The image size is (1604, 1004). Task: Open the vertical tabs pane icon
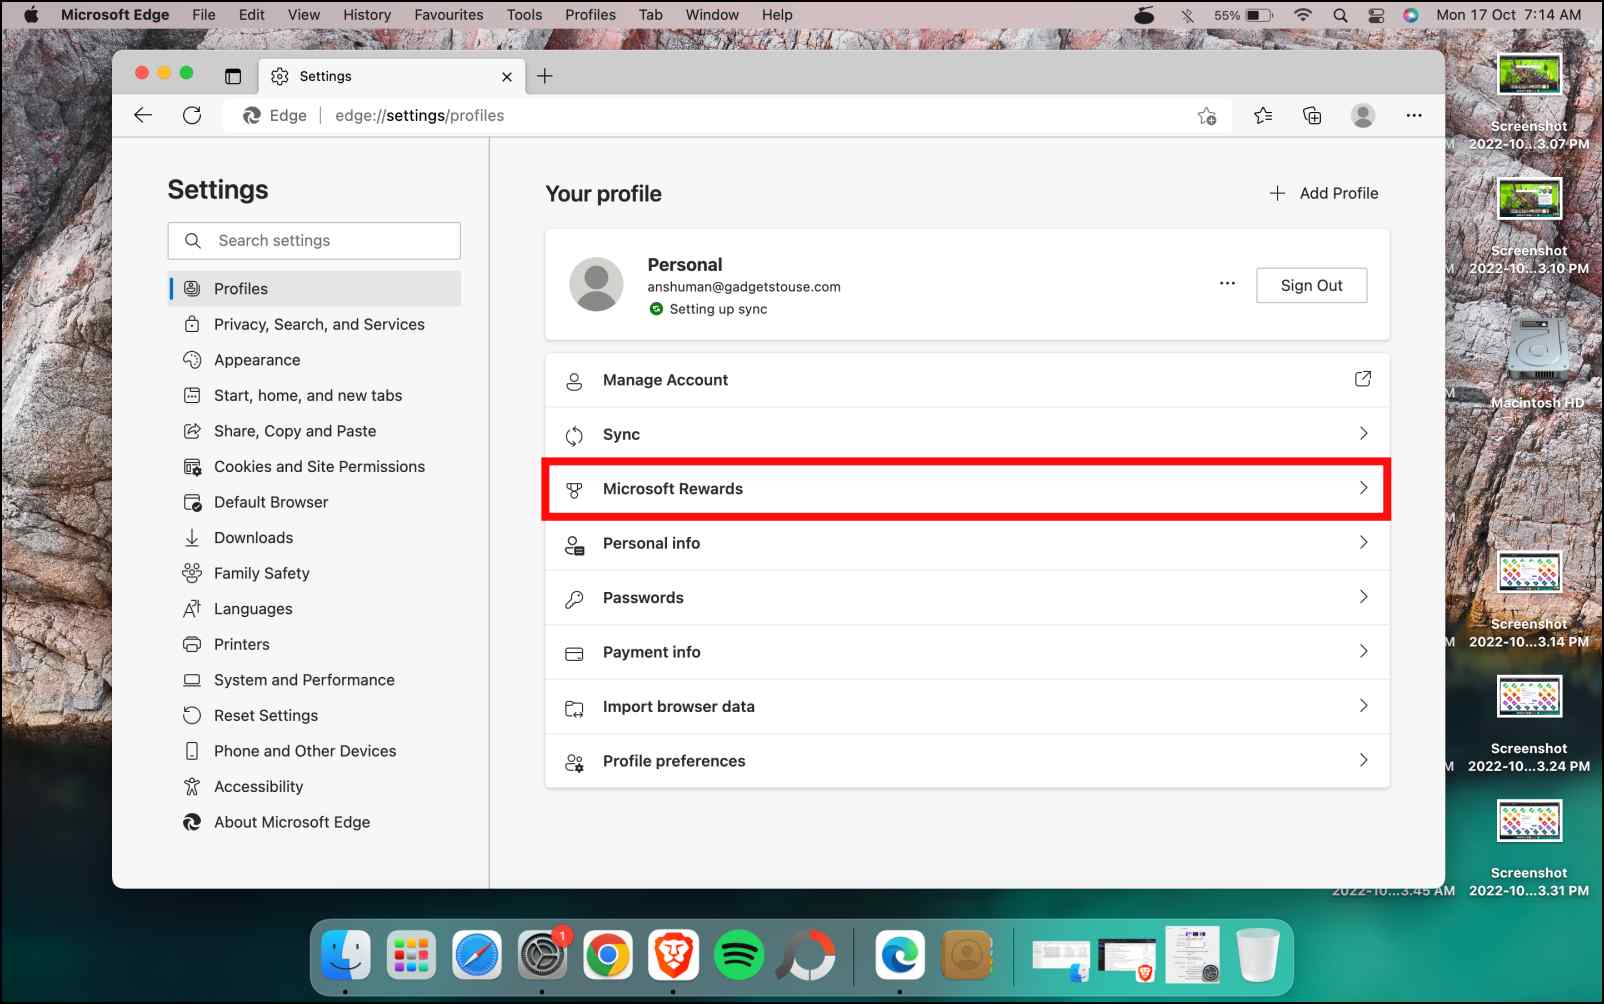(x=233, y=76)
